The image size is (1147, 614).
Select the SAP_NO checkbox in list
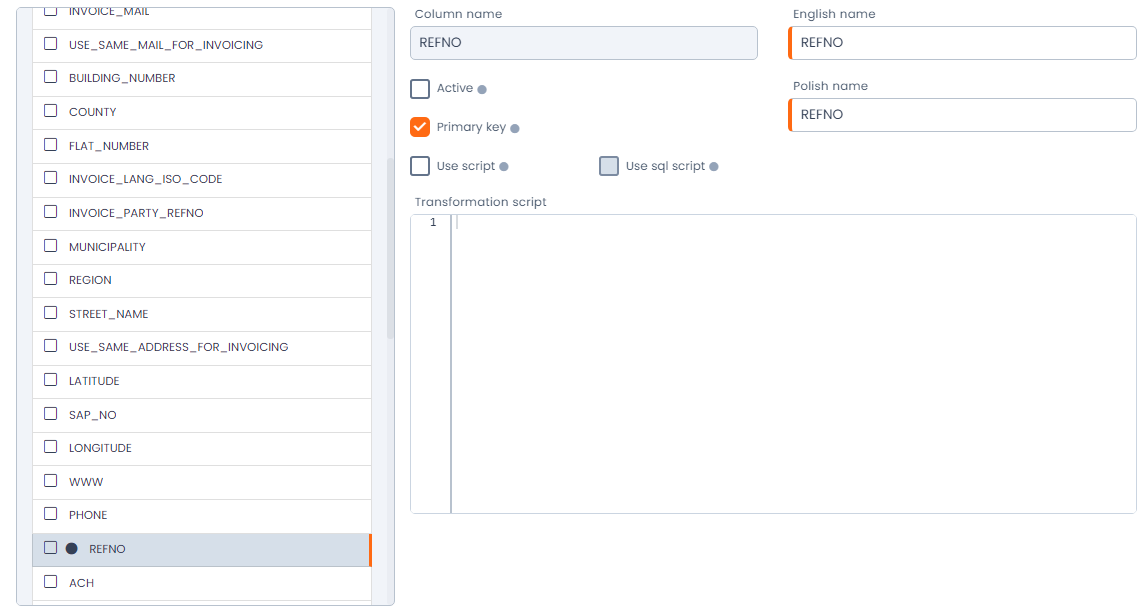point(50,414)
